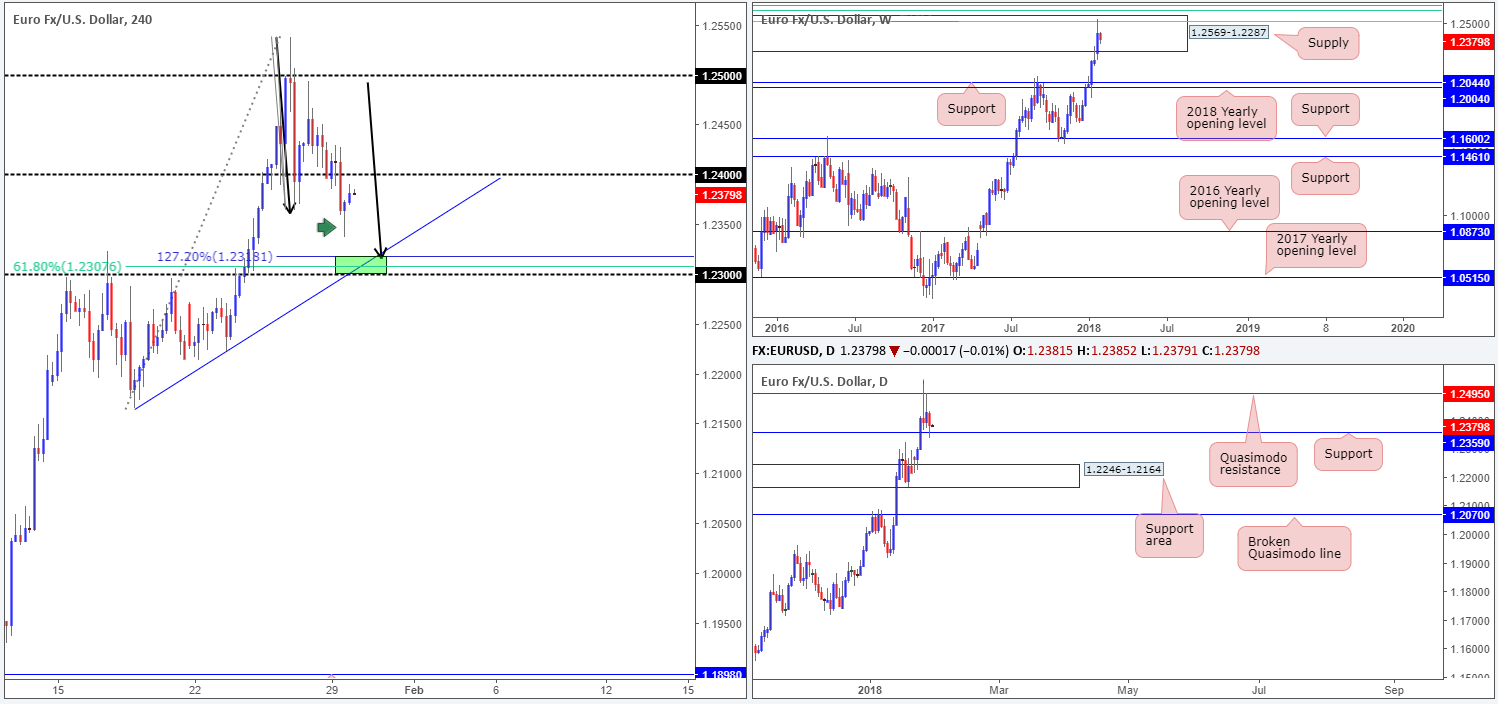The image size is (1498, 704).
Task: Select the green arrow marker on the 240 chart
Action: pyautogui.click(x=327, y=228)
